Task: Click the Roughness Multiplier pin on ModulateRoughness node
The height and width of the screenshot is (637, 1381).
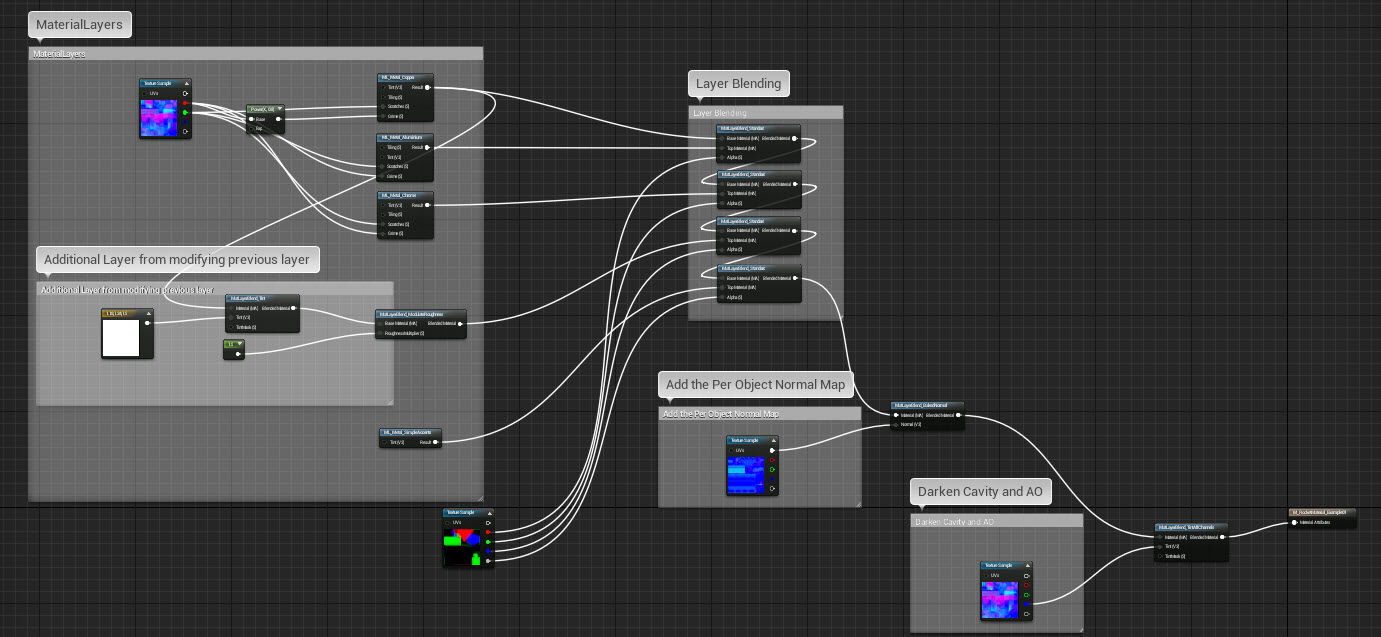Action: pos(381,333)
